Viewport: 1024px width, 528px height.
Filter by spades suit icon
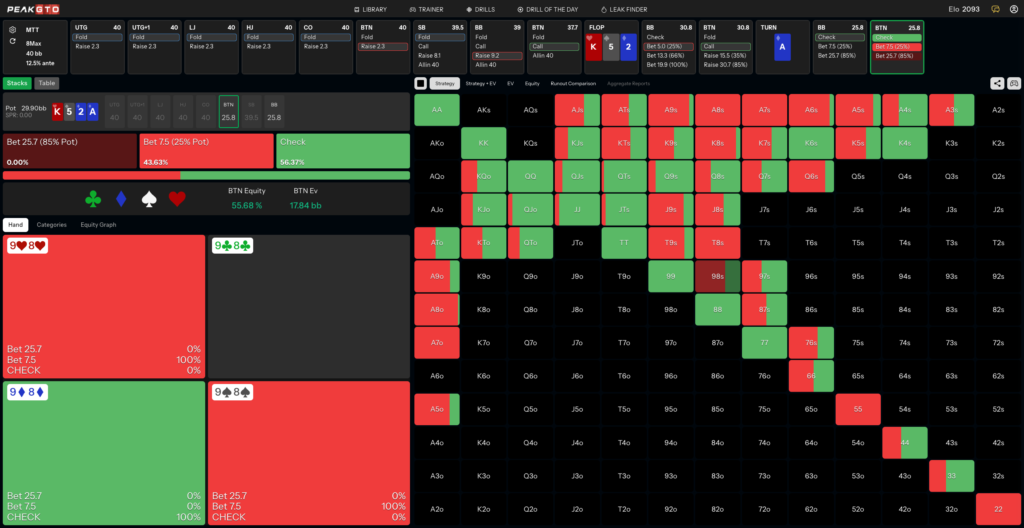coord(150,199)
